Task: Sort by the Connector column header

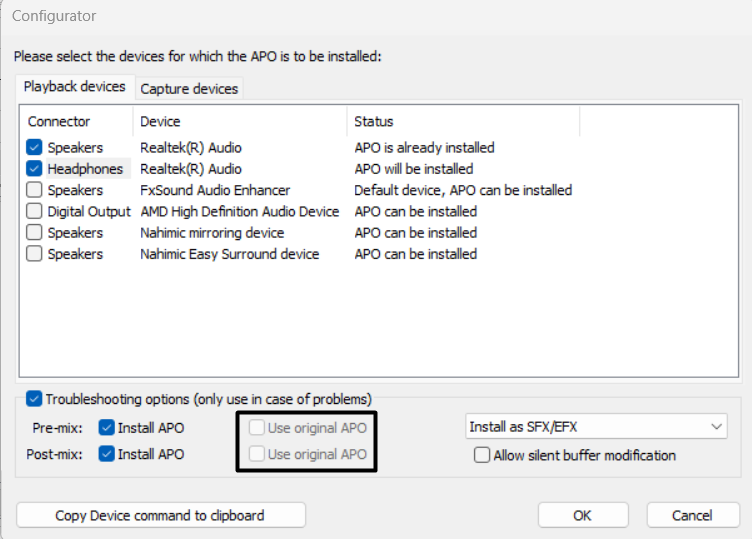Action: (x=59, y=121)
